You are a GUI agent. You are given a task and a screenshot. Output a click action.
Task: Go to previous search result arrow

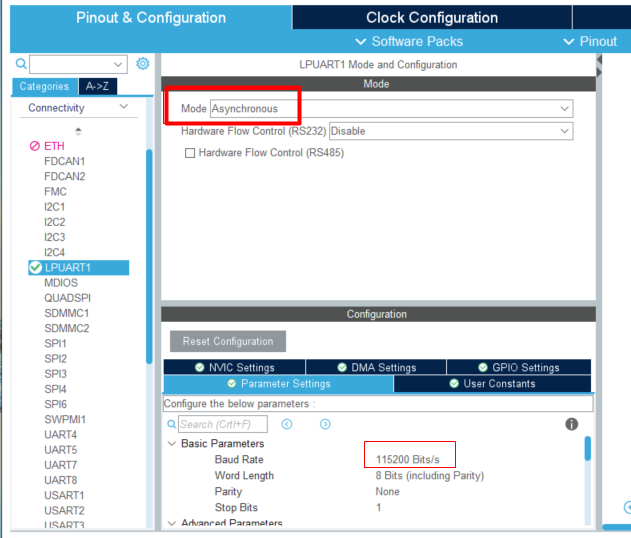click(287, 424)
